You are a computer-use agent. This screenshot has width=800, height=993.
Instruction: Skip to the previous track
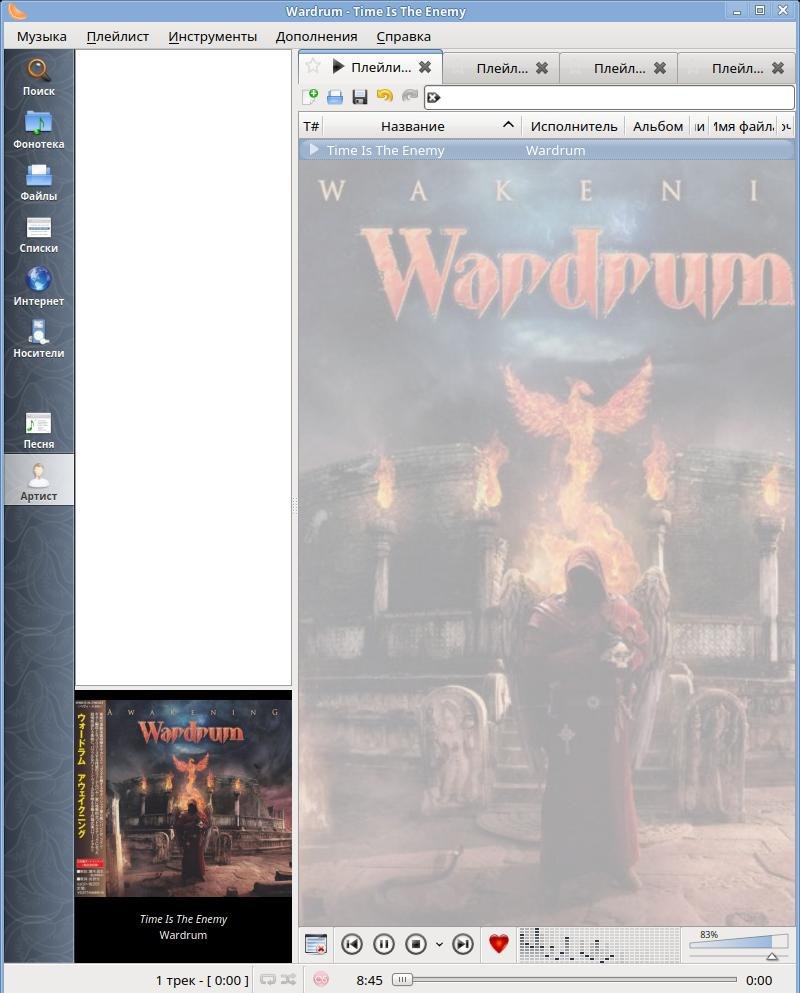(x=352, y=944)
